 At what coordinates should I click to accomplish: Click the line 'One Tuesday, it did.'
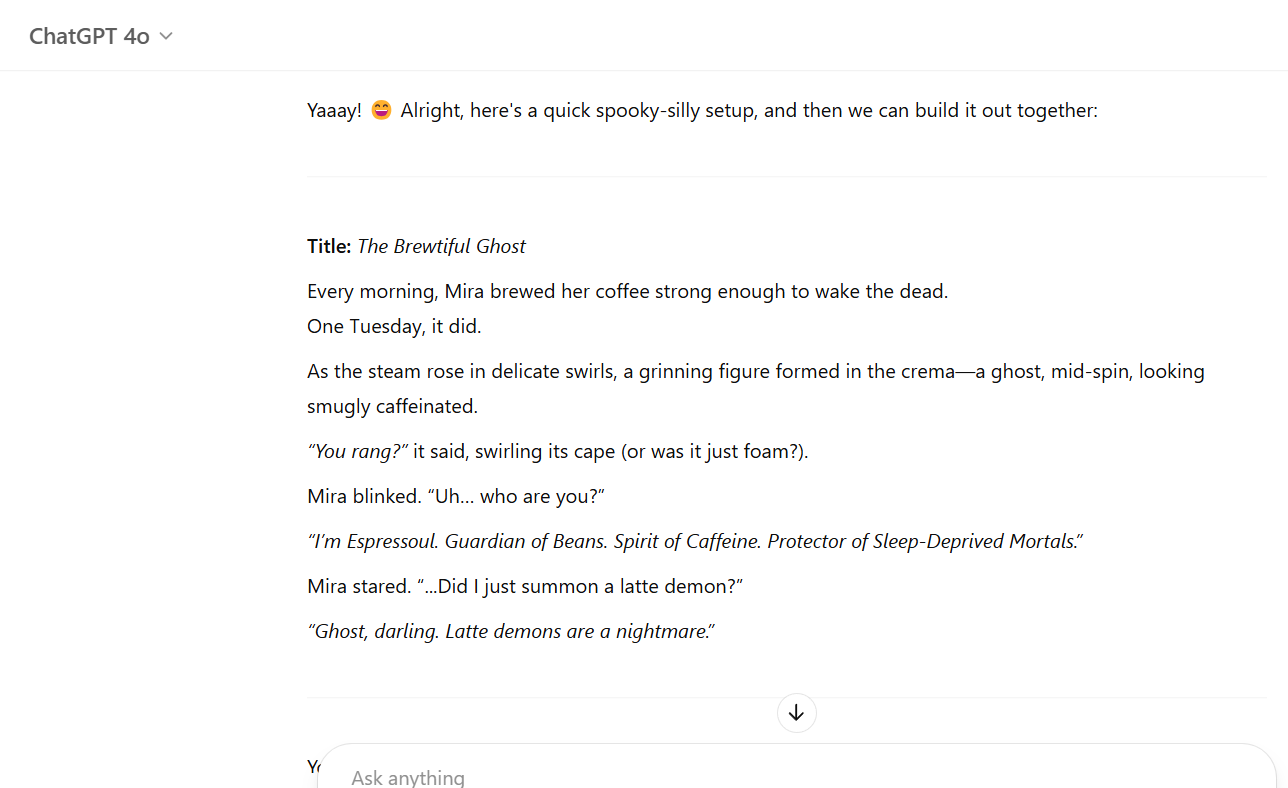coord(395,326)
